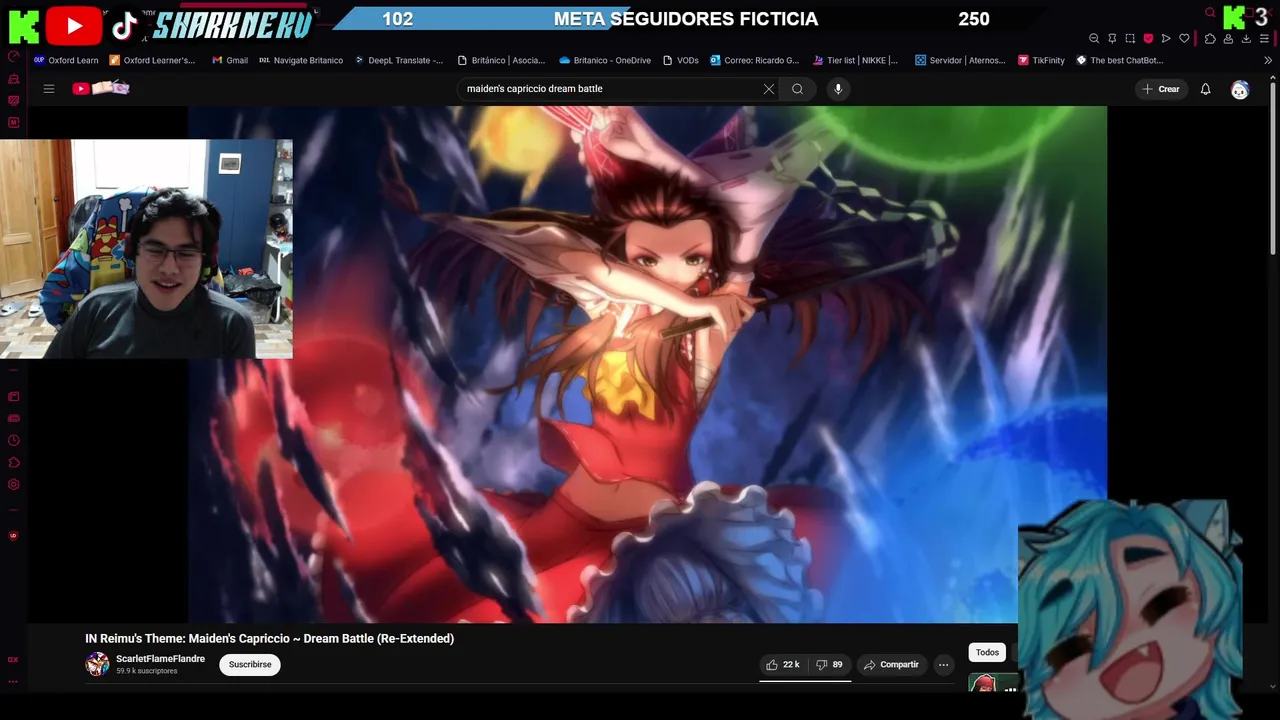The image size is (1280, 720).
Task: Open the sidebar history clock icon
Action: pos(13,440)
